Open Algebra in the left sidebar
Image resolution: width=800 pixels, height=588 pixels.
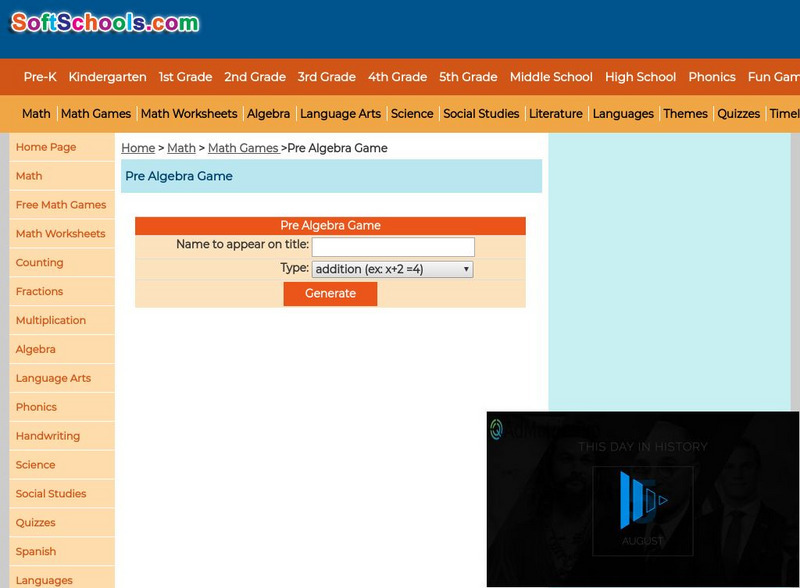tap(62, 349)
